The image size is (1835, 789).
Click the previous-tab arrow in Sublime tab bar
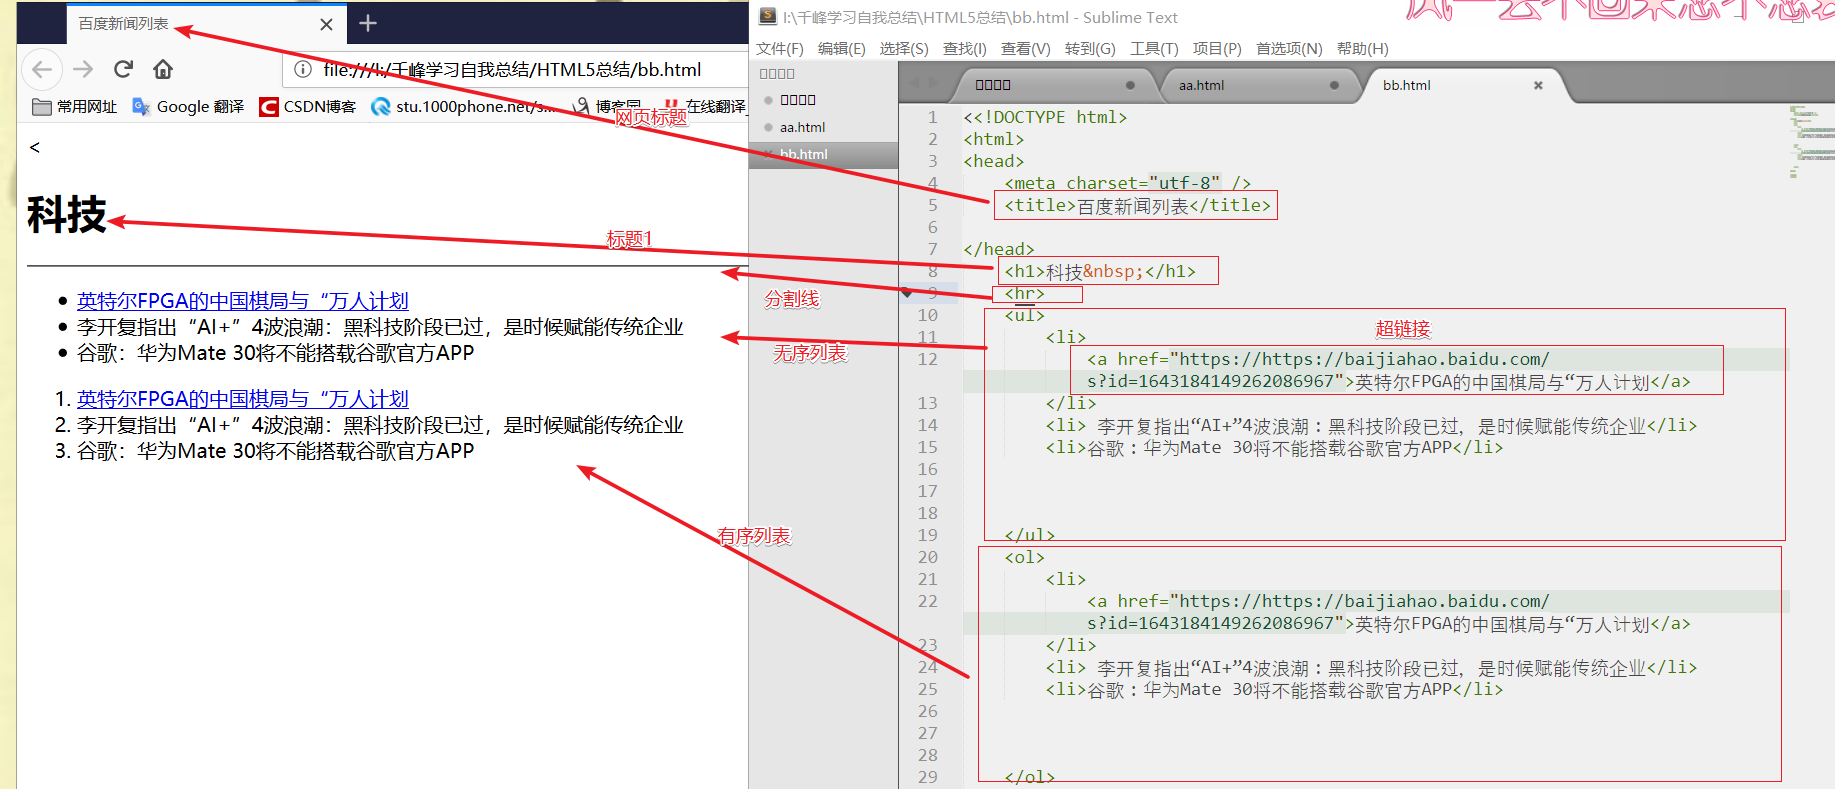coord(913,82)
